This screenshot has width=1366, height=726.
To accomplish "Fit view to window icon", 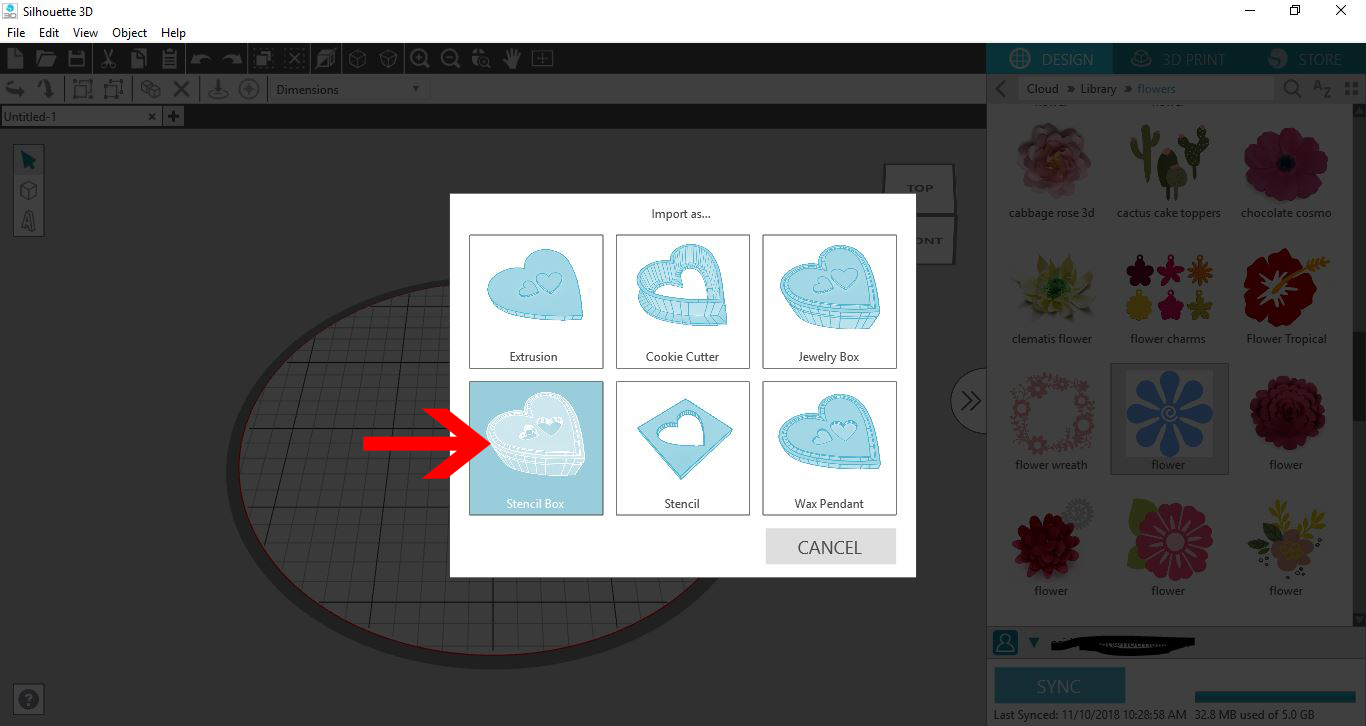I will point(542,59).
